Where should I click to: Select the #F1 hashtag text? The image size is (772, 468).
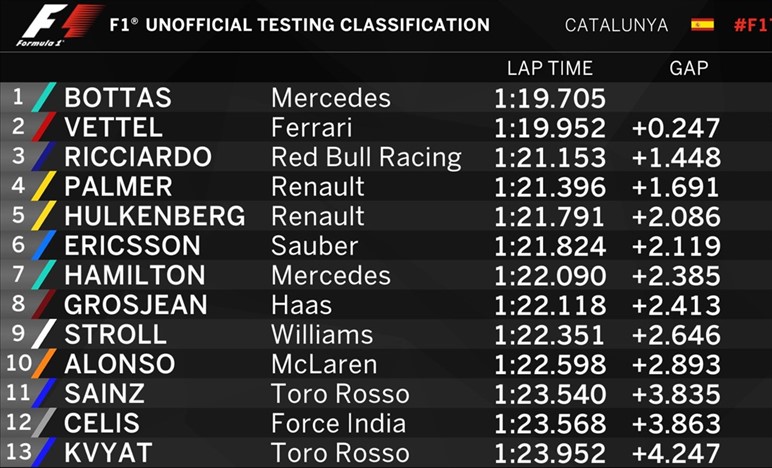point(752,25)
